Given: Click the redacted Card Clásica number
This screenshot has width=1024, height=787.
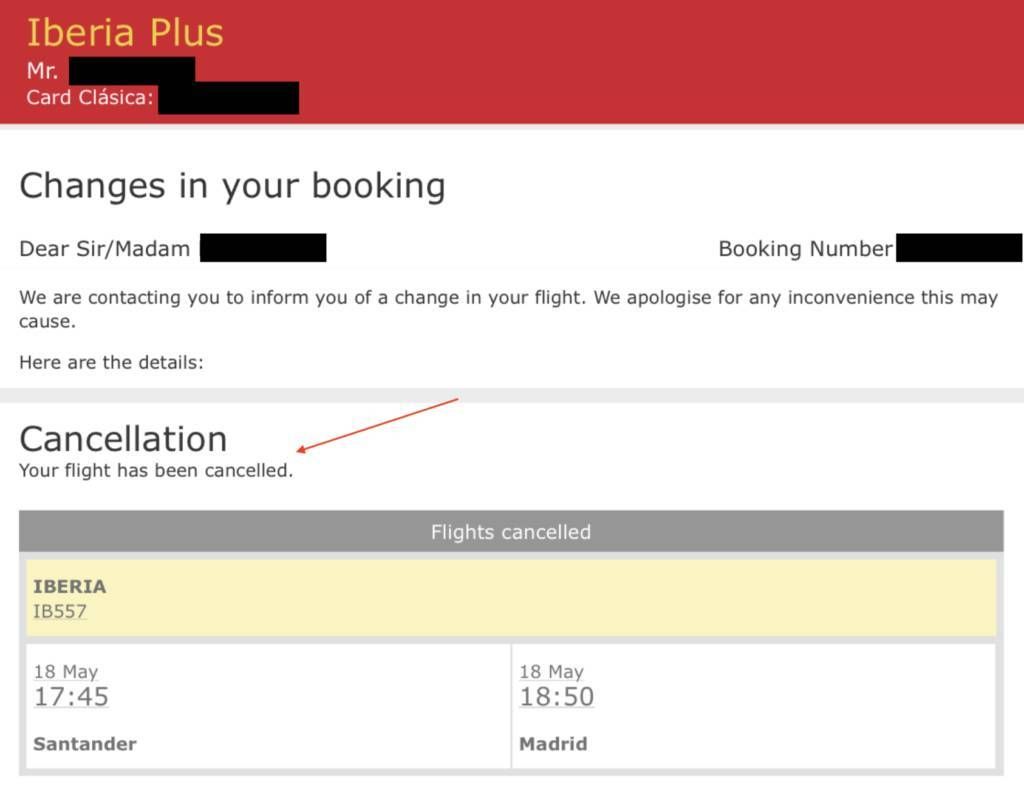Looking at the screenshot, I should click(x=229, y=98).
